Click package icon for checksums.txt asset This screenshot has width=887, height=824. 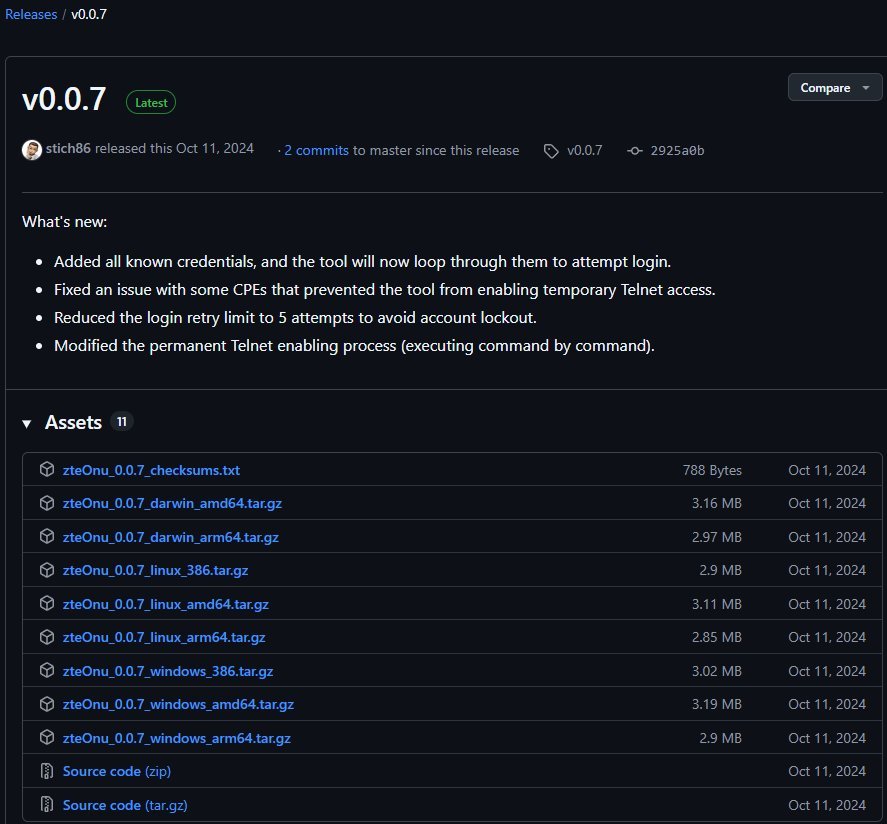pyautogui.click(x=46, y=470)
